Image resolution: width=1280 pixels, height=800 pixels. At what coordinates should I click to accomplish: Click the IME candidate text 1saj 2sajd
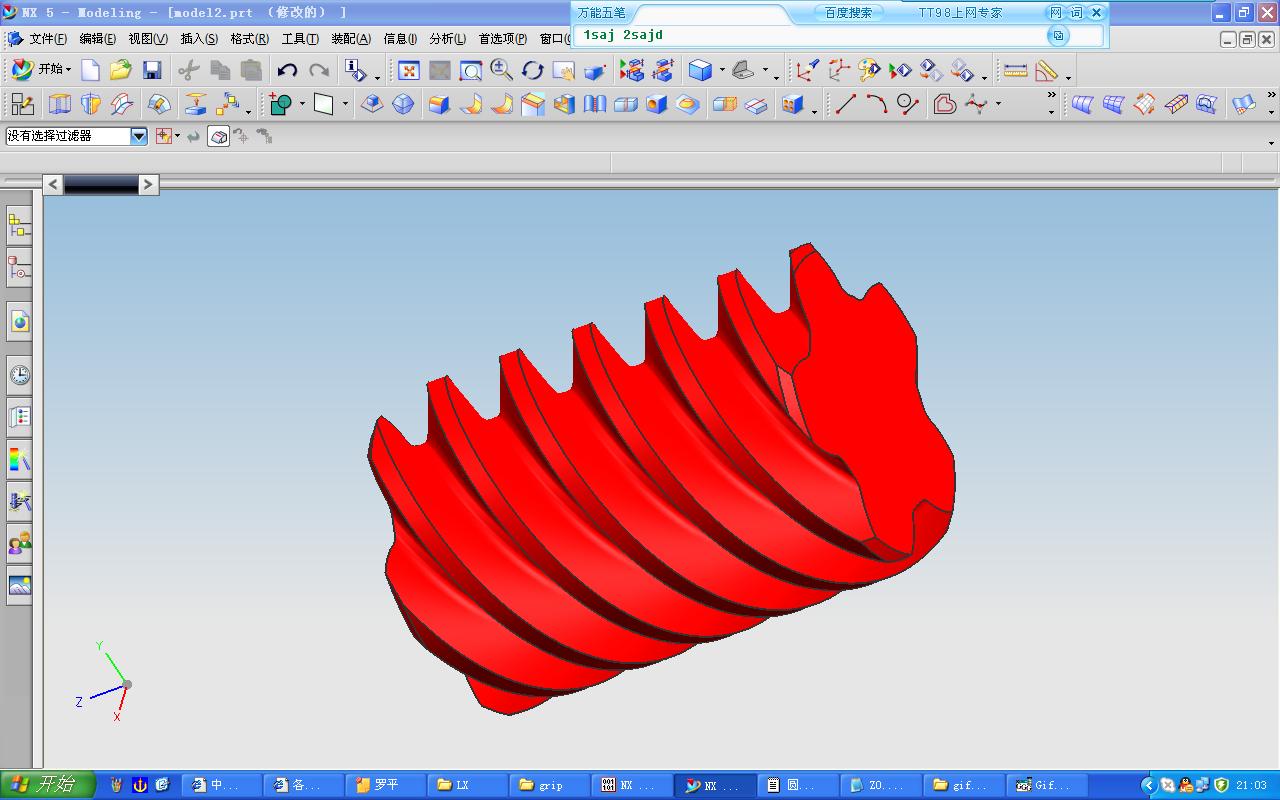(623, 35)
